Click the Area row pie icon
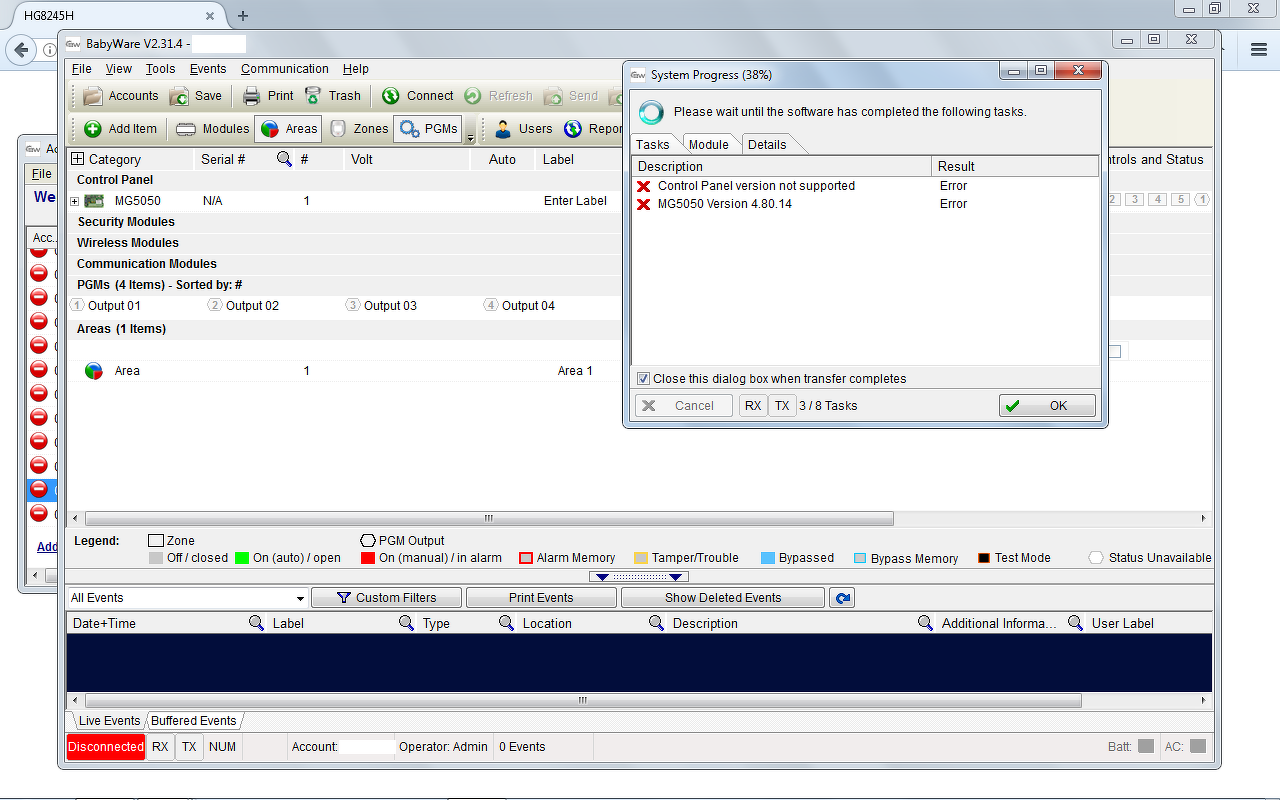 pos(94,371)
